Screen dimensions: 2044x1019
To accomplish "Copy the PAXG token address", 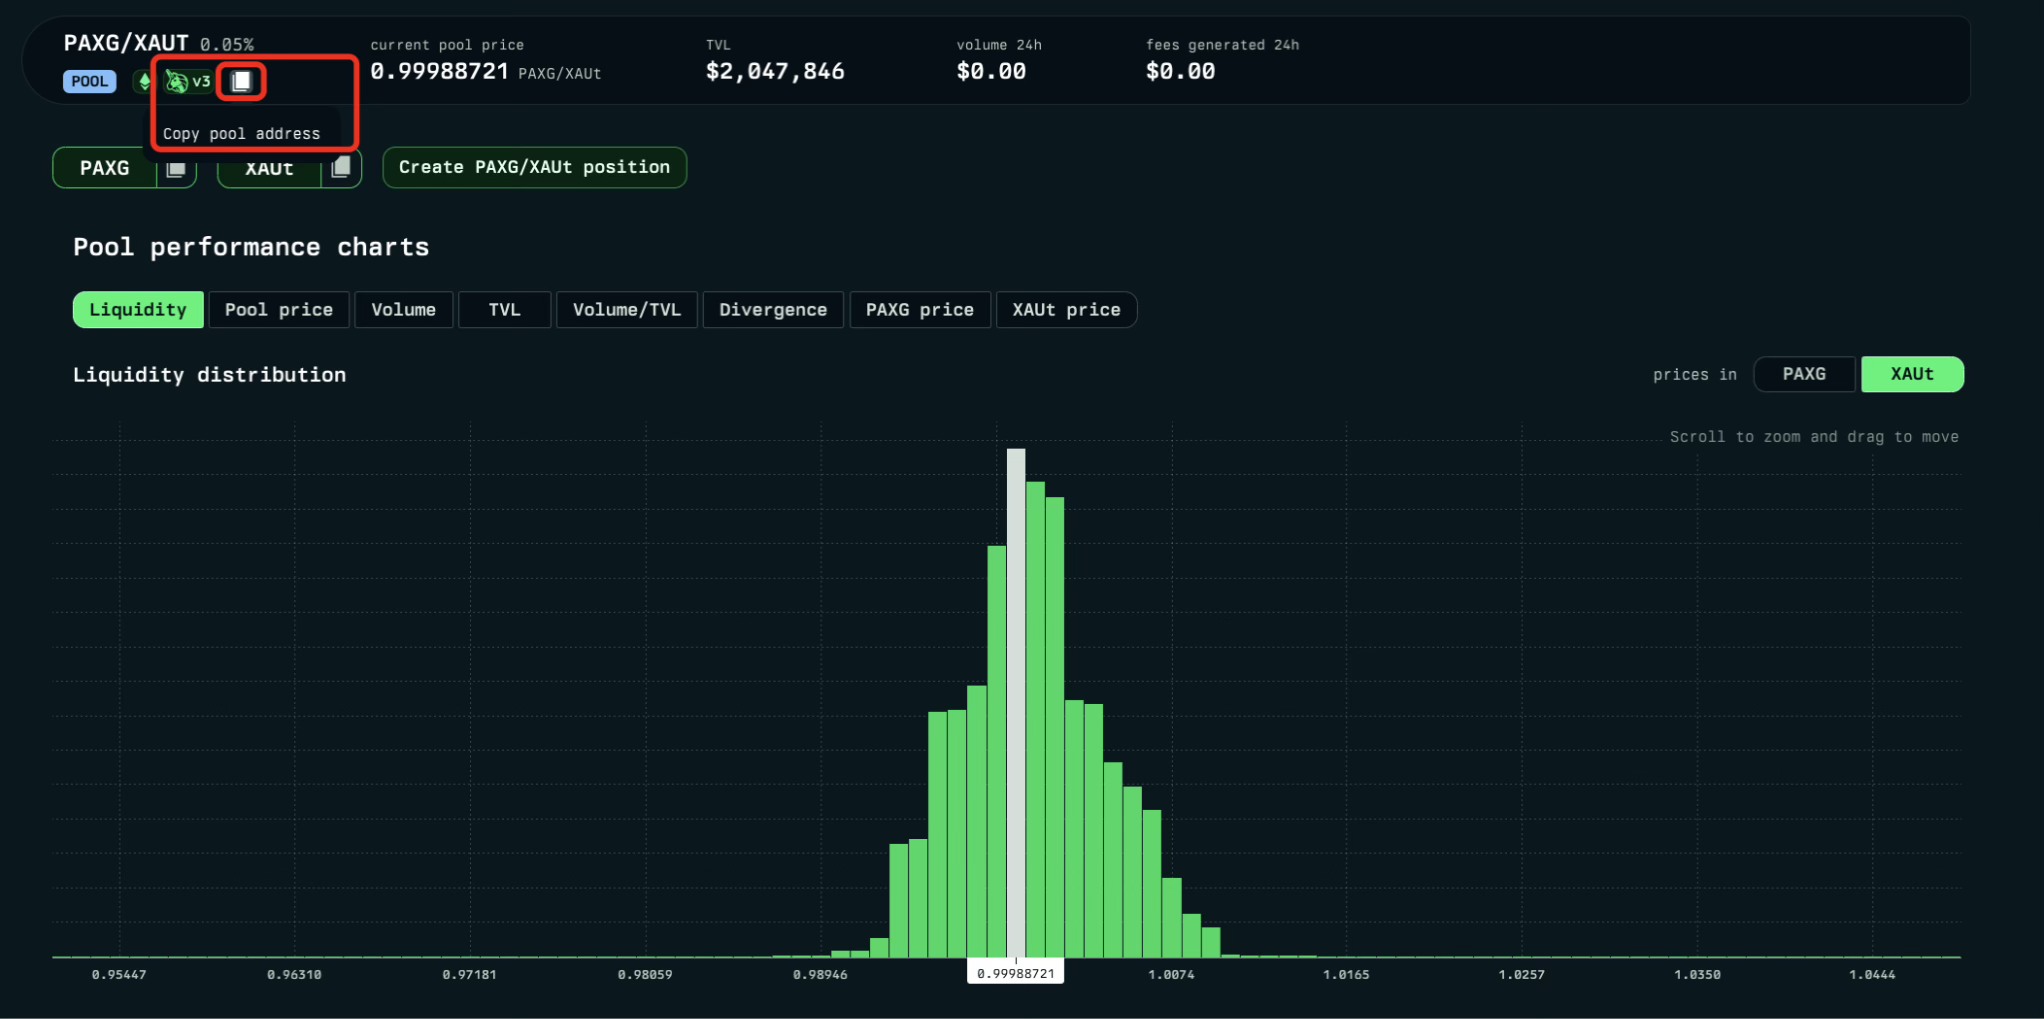I will (x=176, y=169).
